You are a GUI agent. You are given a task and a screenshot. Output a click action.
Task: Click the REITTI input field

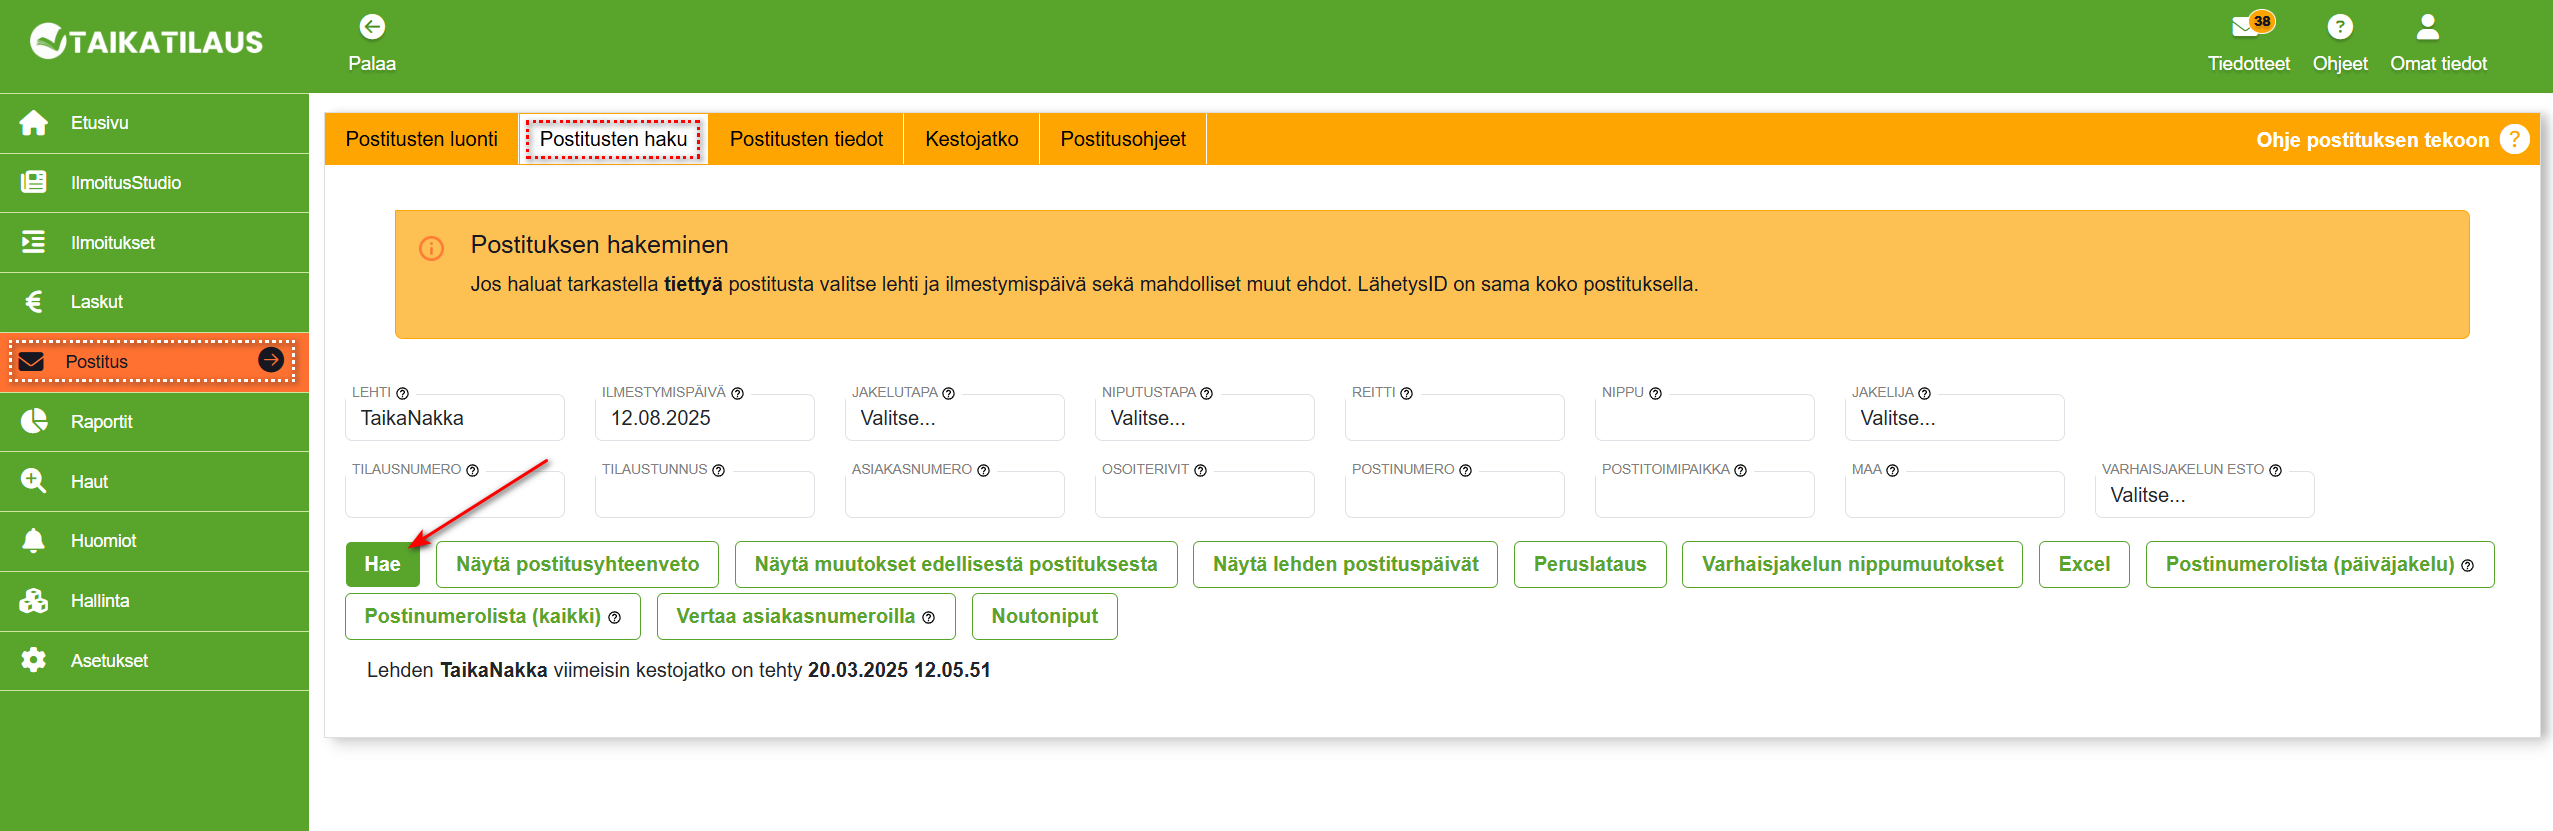coord(1455,418)
